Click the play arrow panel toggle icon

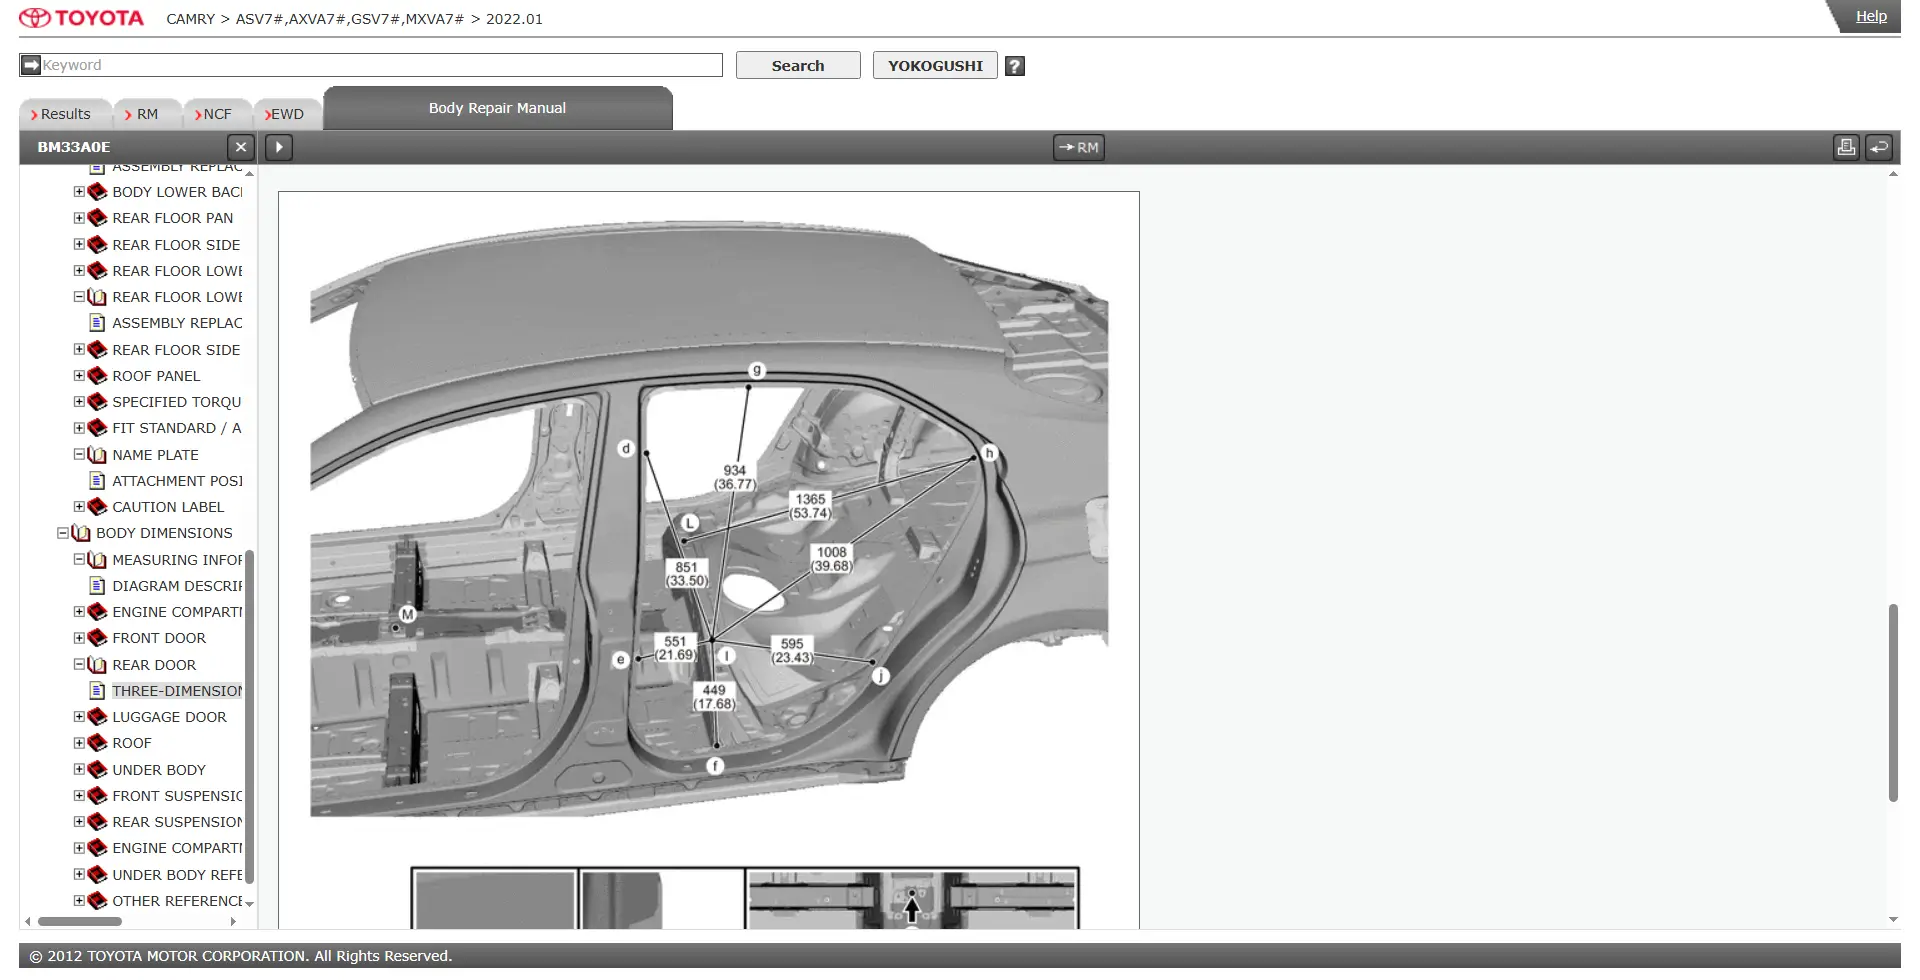279,147
